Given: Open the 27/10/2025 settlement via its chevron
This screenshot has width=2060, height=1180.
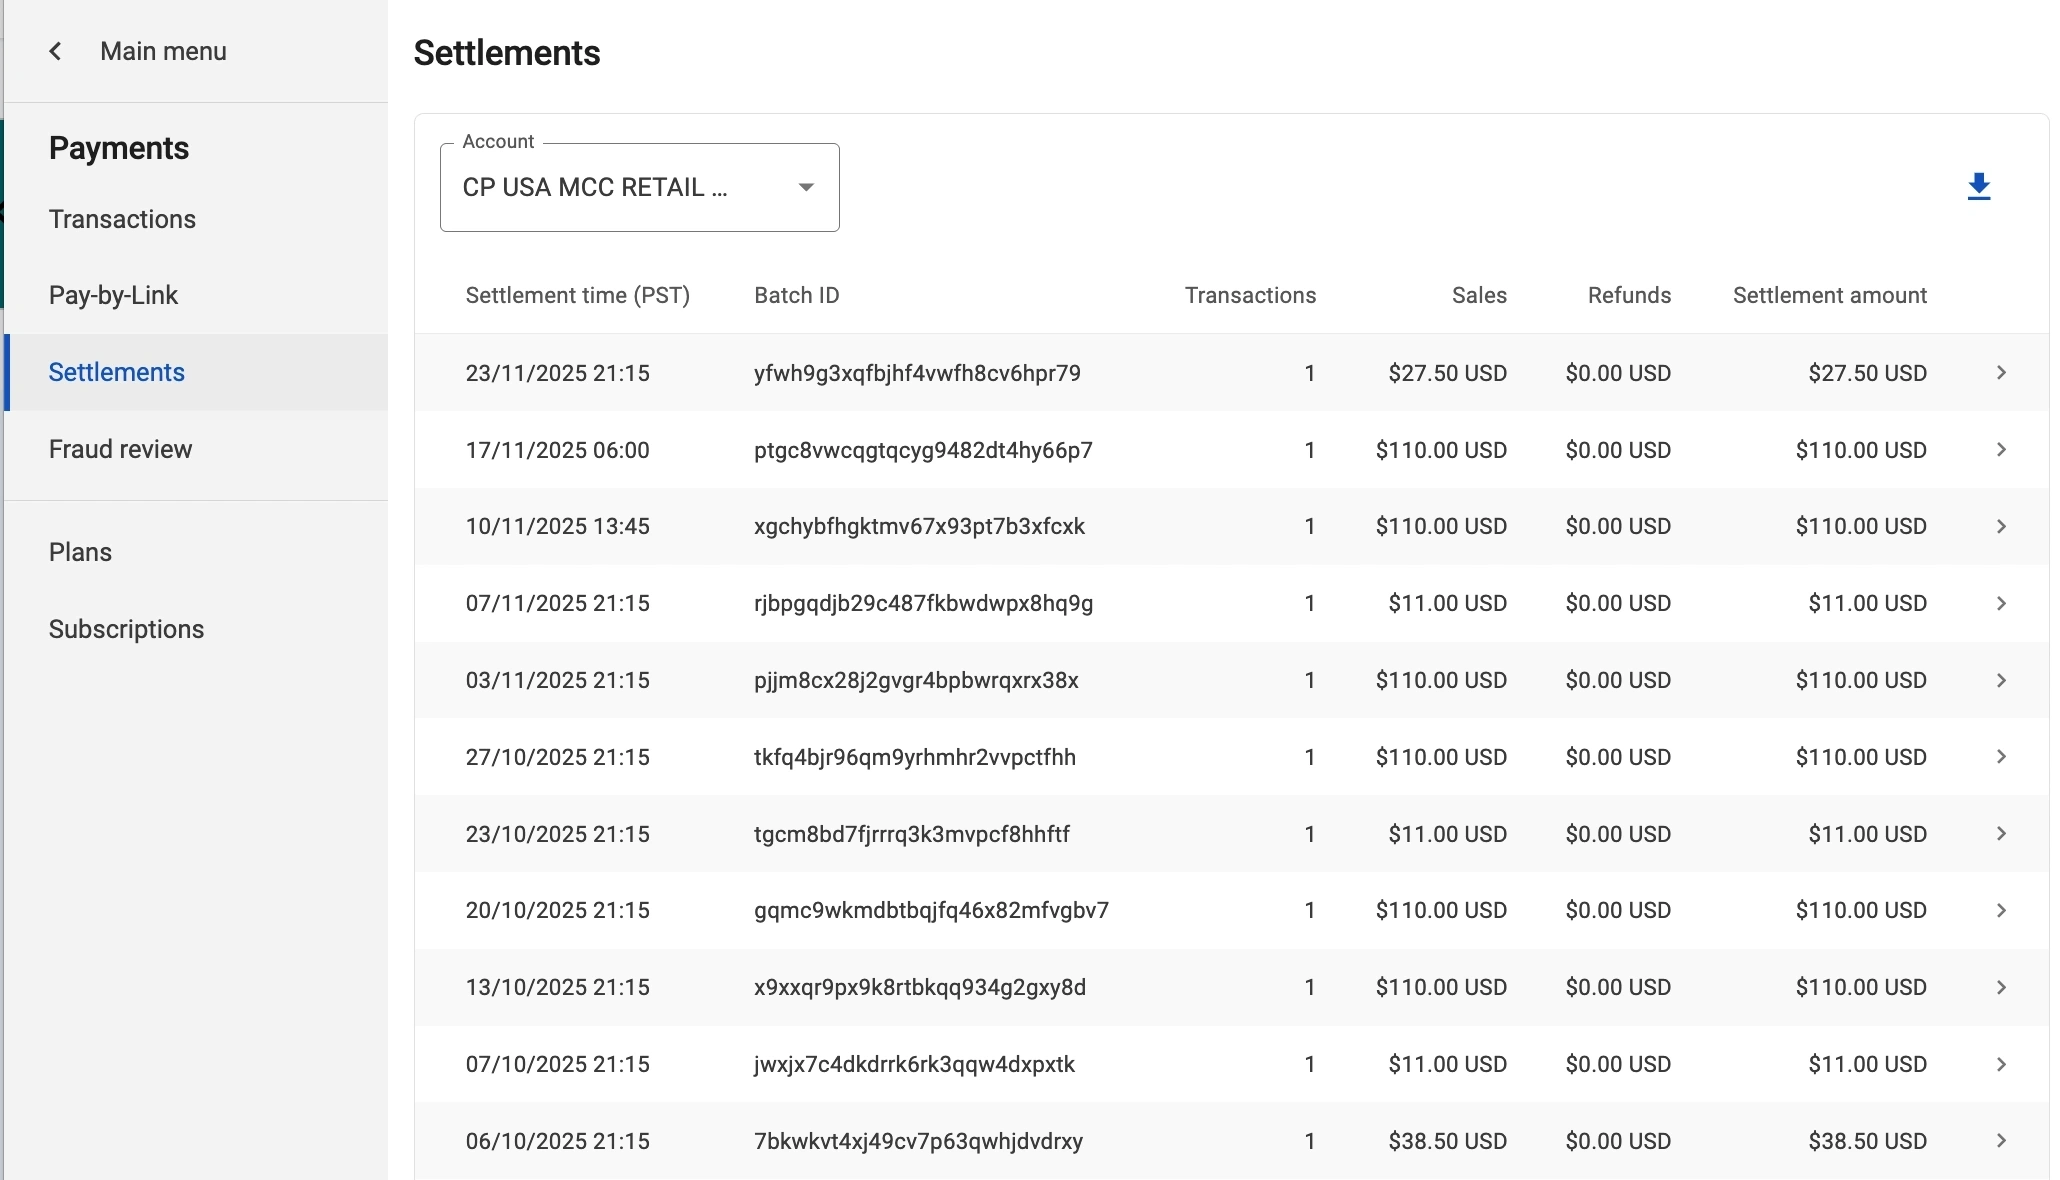Looking at the screenshot, I should [2001, 757].
